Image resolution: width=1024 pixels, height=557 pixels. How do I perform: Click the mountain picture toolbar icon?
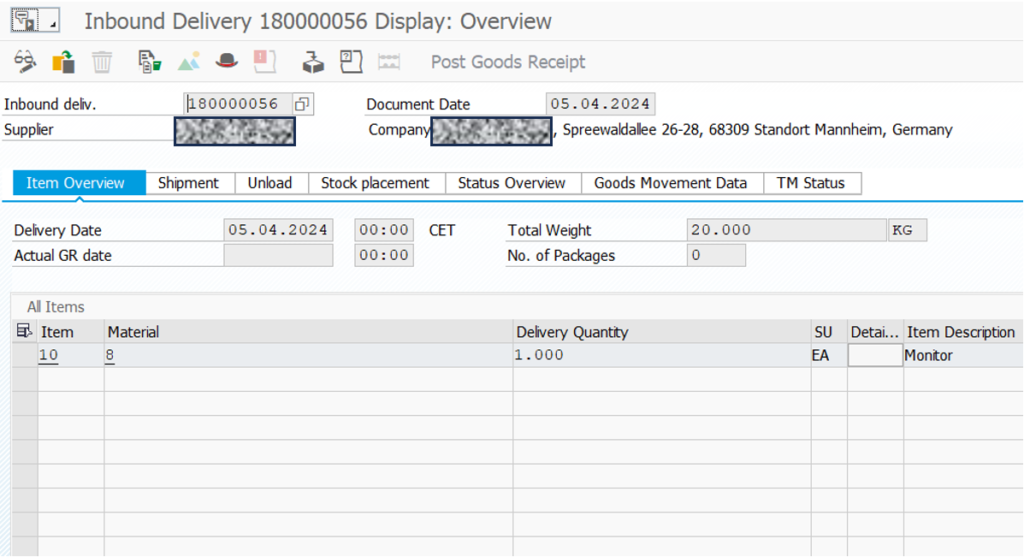coord(189,62)
